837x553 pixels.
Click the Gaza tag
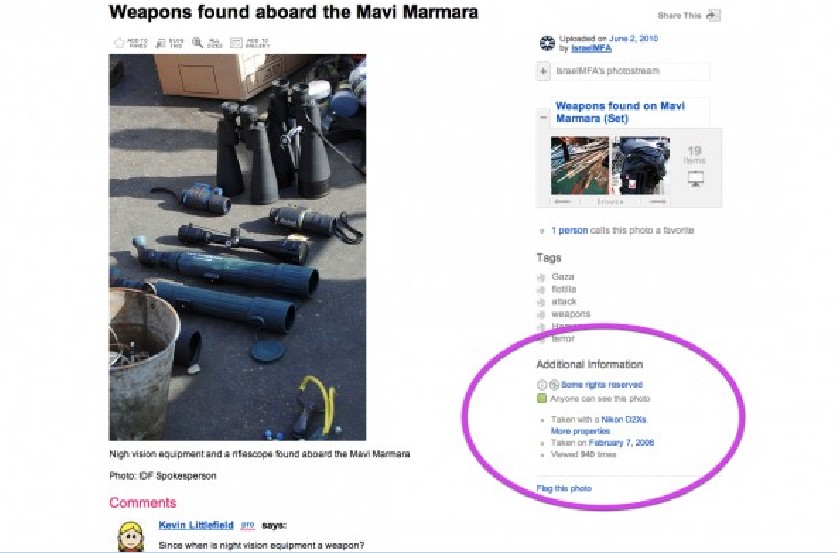tap(563, 276)
